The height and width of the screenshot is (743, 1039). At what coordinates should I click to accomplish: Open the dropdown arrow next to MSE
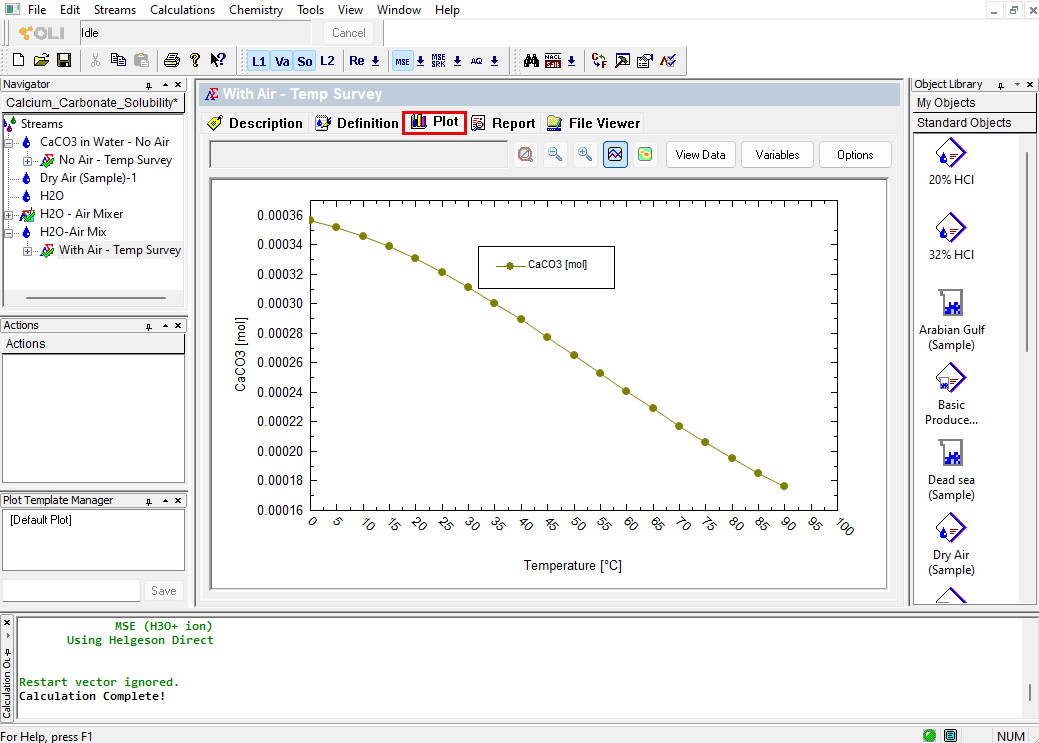tap(420, 61)
